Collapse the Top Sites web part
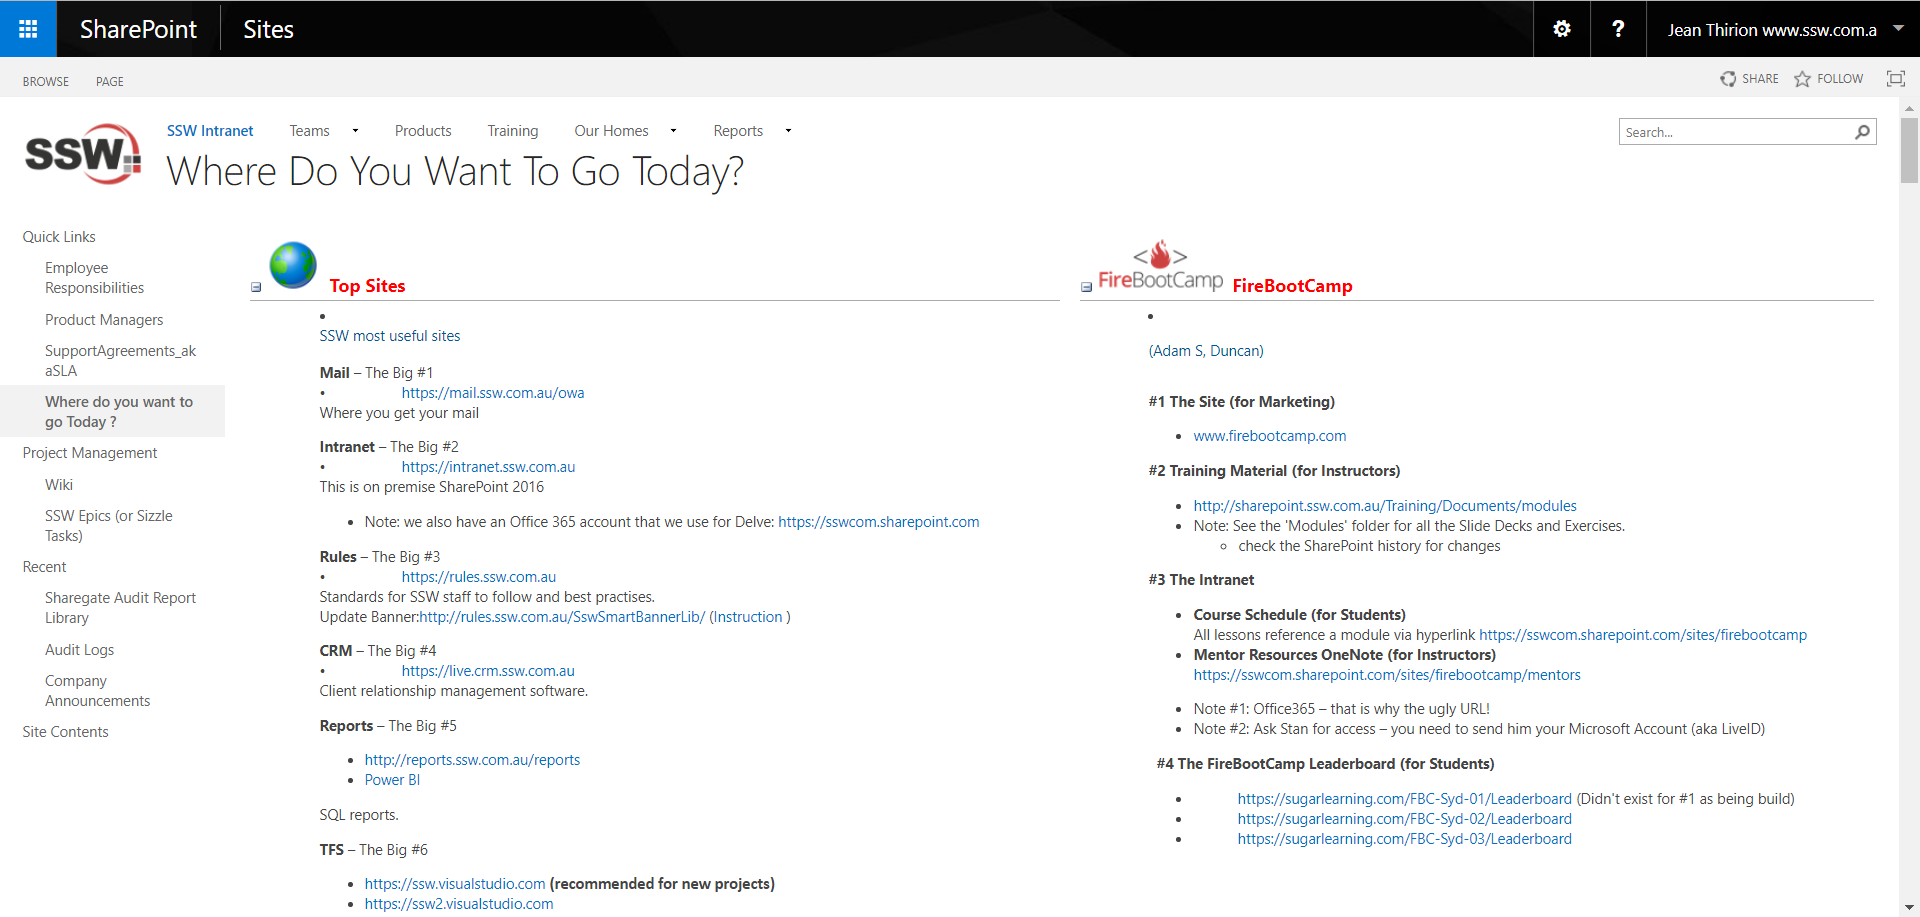 [256, 287]
